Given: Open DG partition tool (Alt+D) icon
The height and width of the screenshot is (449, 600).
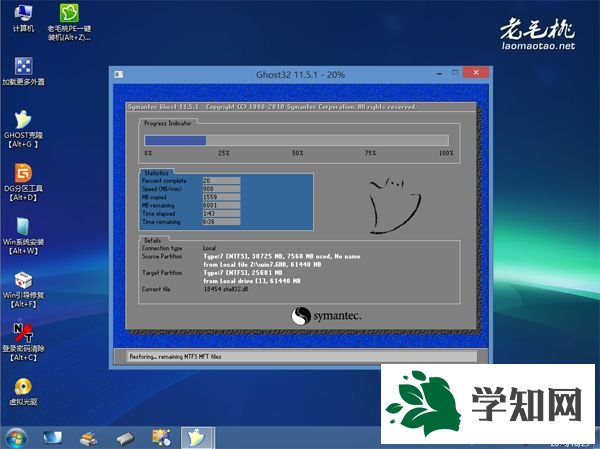Looking at the screenshot, I should [23, 182].
